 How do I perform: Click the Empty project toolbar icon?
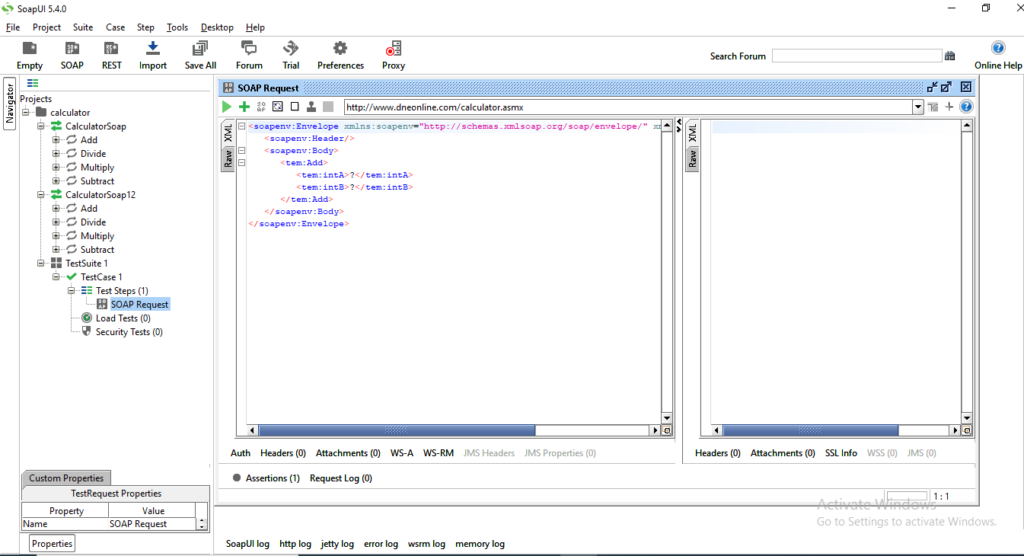coord(29,49)
